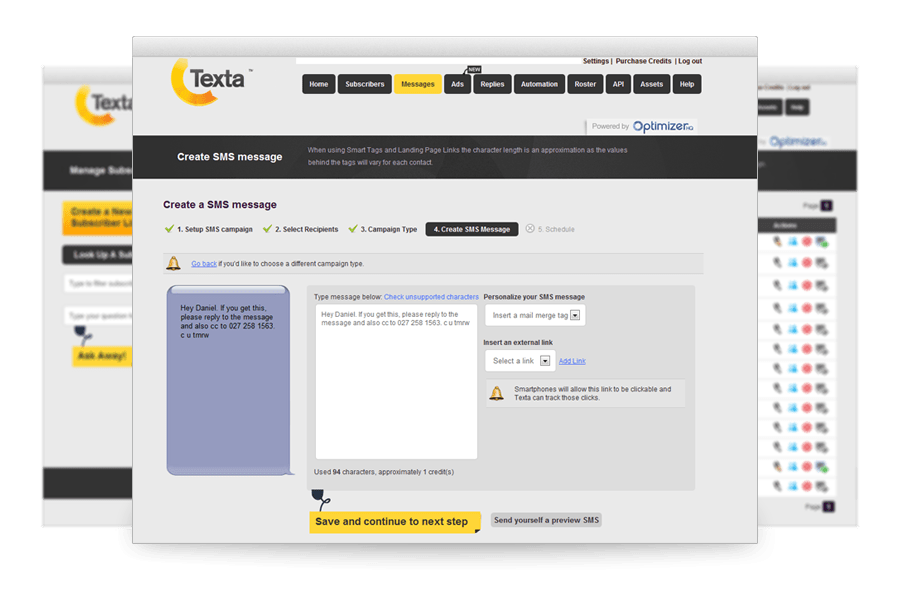Click the purple SMS preview bubble

coord(228,380)
